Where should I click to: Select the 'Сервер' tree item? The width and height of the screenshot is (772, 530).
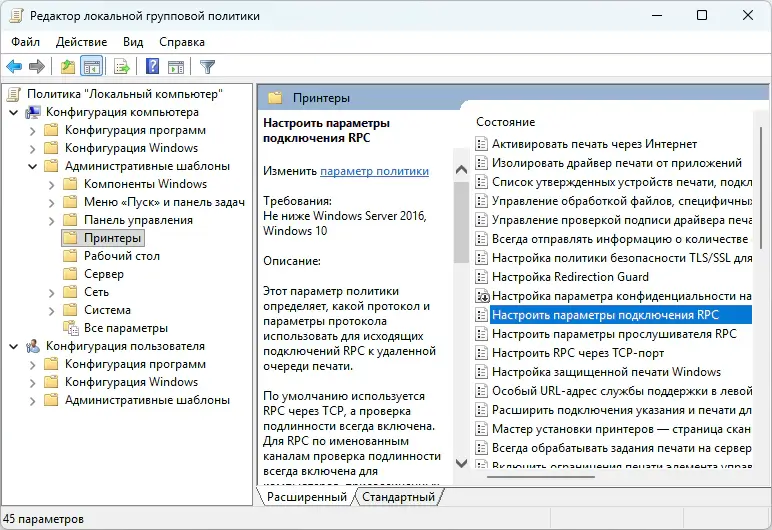click(x=103, y=274)
